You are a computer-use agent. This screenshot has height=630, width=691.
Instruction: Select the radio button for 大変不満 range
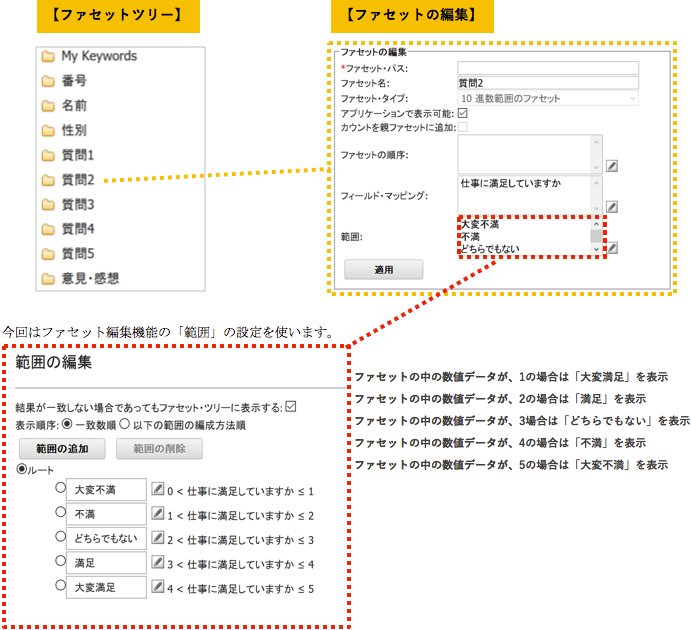60,490
